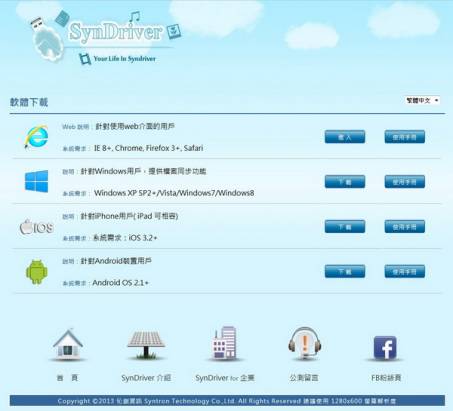
Task: Download the Windows client
Action: (345, 182)
